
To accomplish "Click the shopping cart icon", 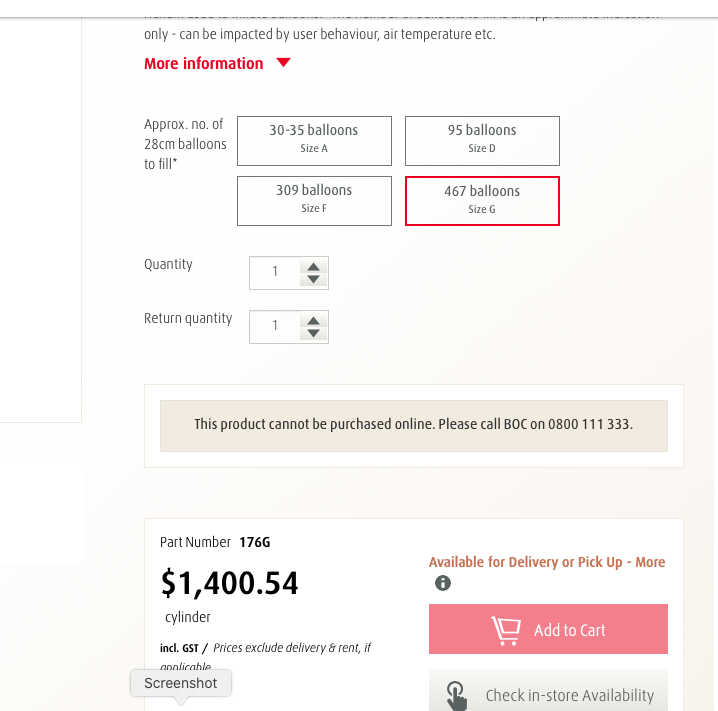I will click(506, 630).
